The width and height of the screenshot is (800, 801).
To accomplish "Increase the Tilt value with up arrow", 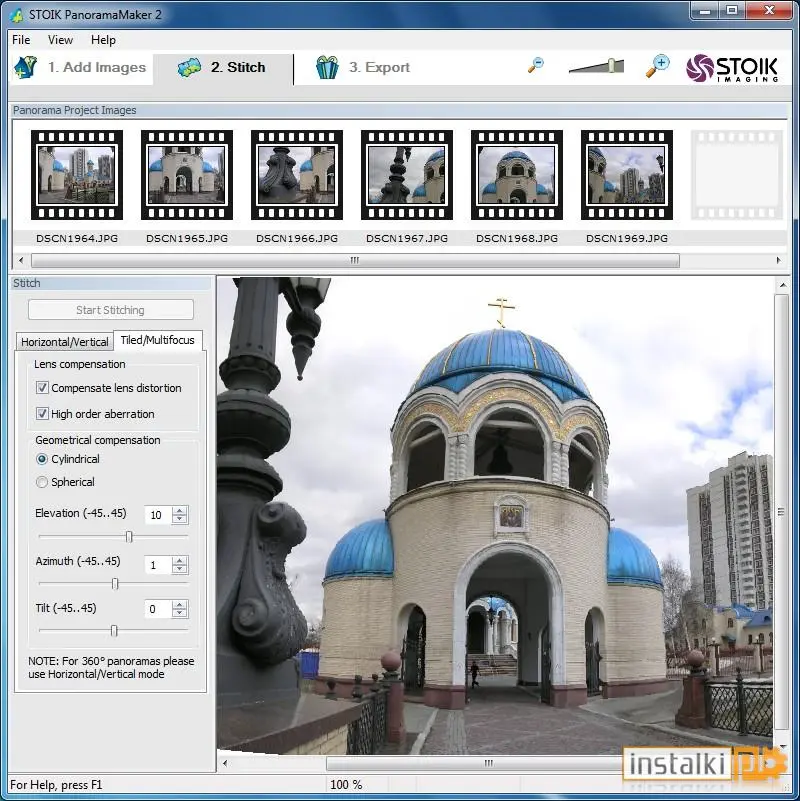I will (179, 605).
